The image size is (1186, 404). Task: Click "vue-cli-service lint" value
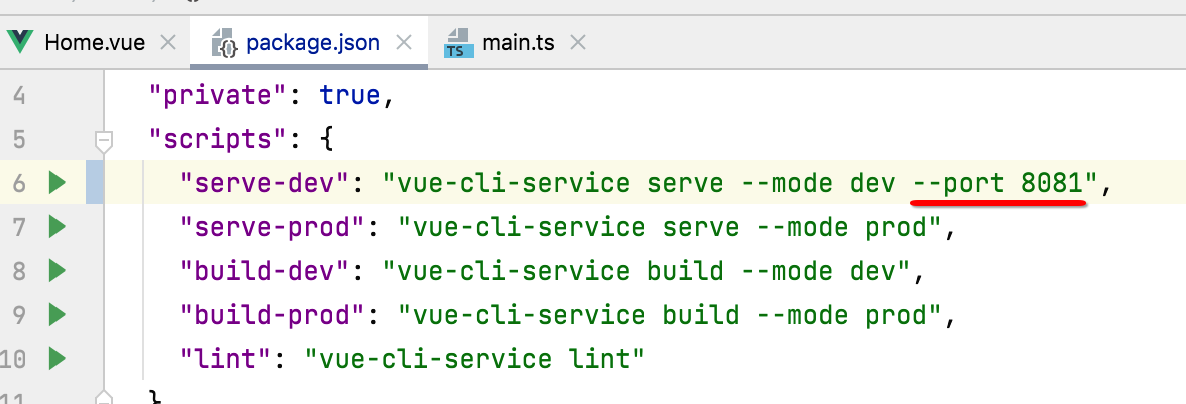point(475,359)
